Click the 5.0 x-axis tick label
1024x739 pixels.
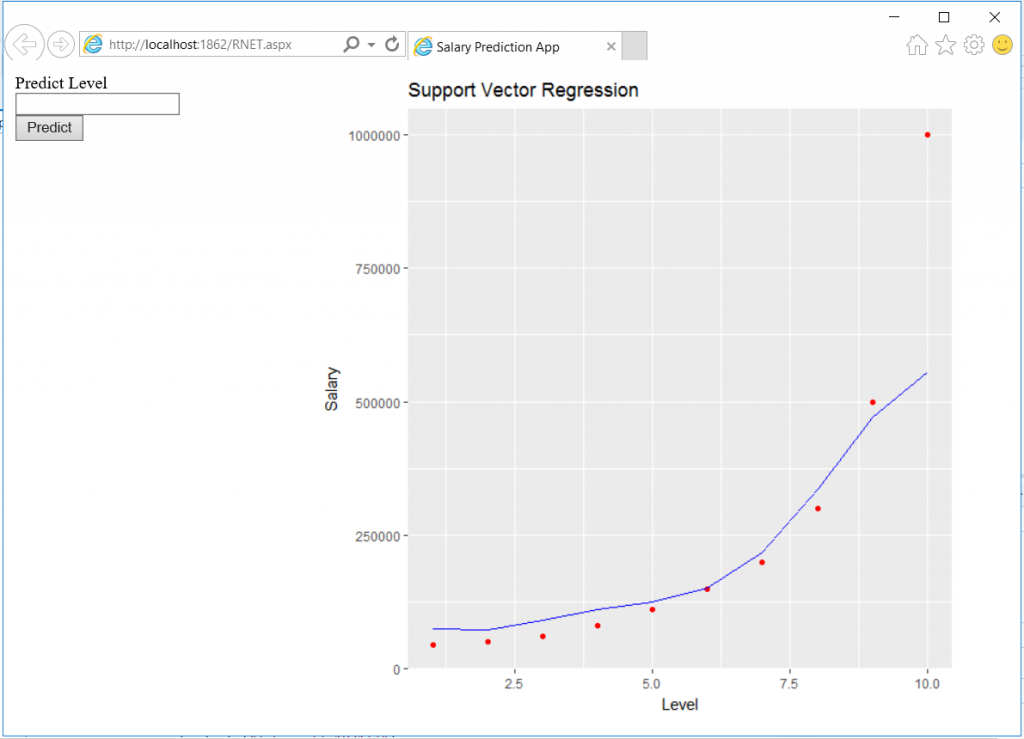click(651, 684)
